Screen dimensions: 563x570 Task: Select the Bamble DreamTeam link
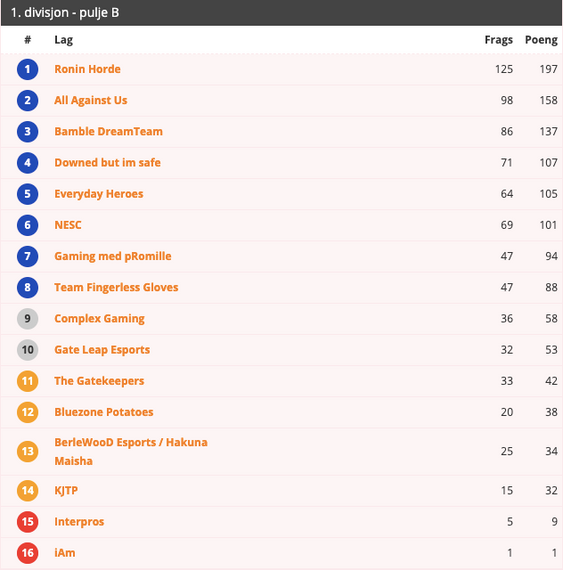click(x=108, y=132)
